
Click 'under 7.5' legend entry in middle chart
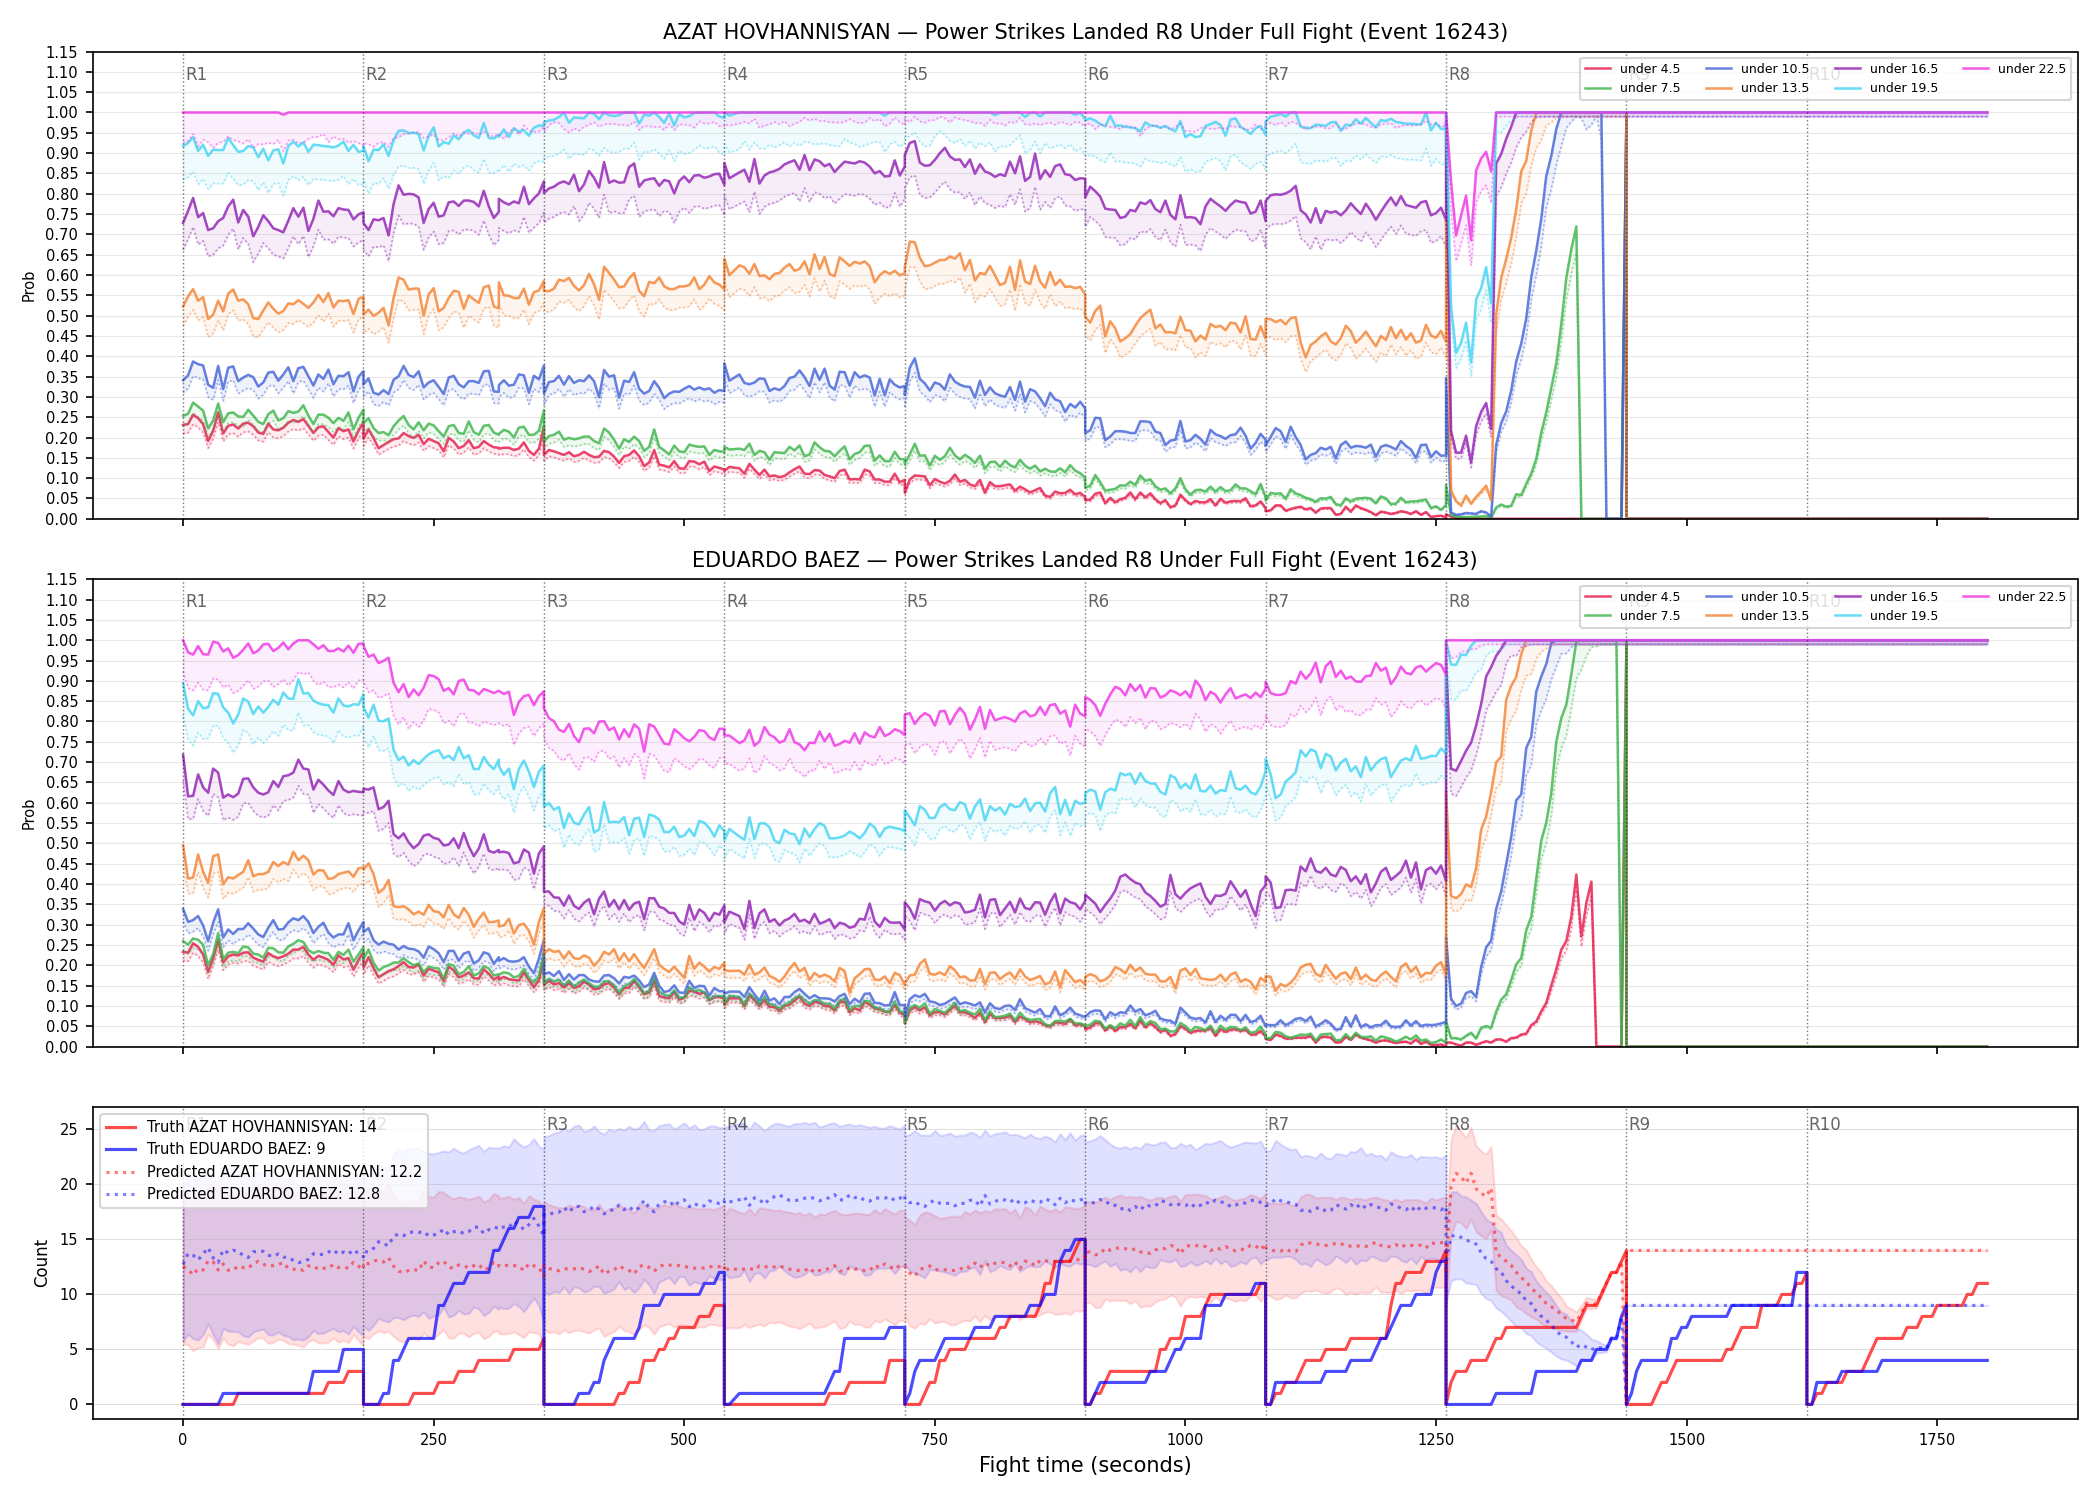pos(1633,616)
